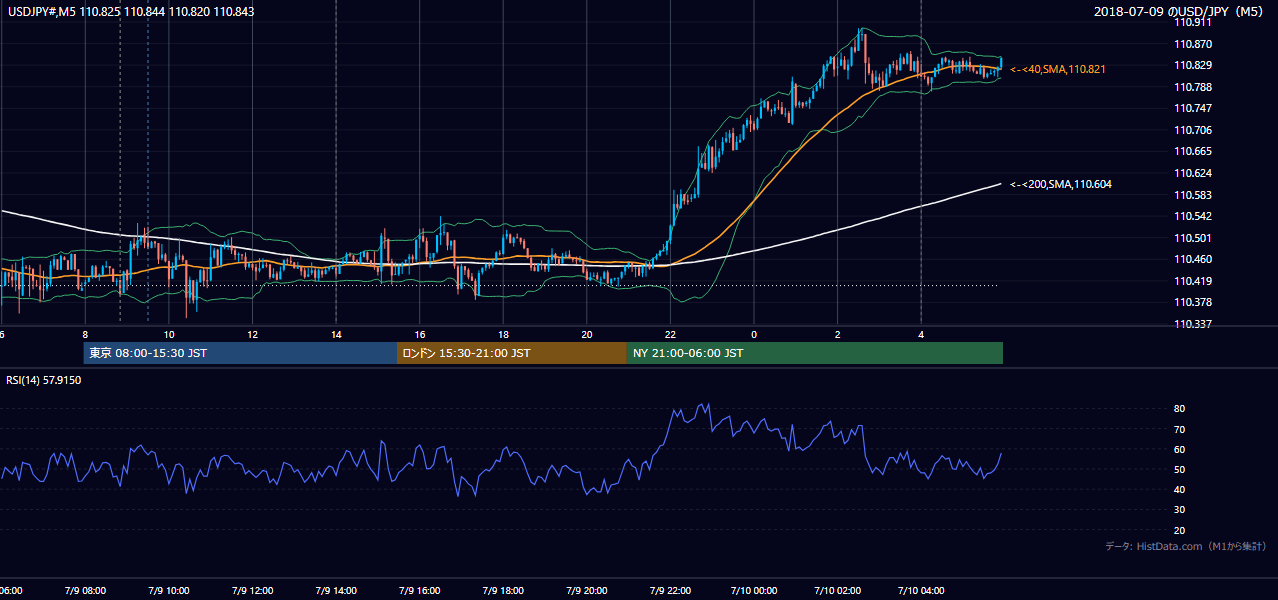Click the 7/9 10:00 time axis label
This screenshot has width=1278, height=600.
tap(169, 591)
